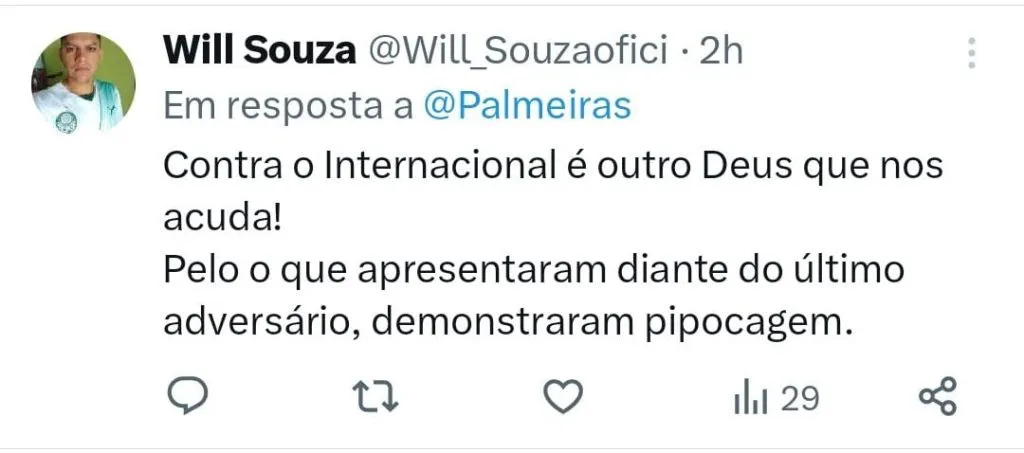Open Will Souza's profile picture
The width and height of the screenshot is (1024, 453).
[84, 84]
